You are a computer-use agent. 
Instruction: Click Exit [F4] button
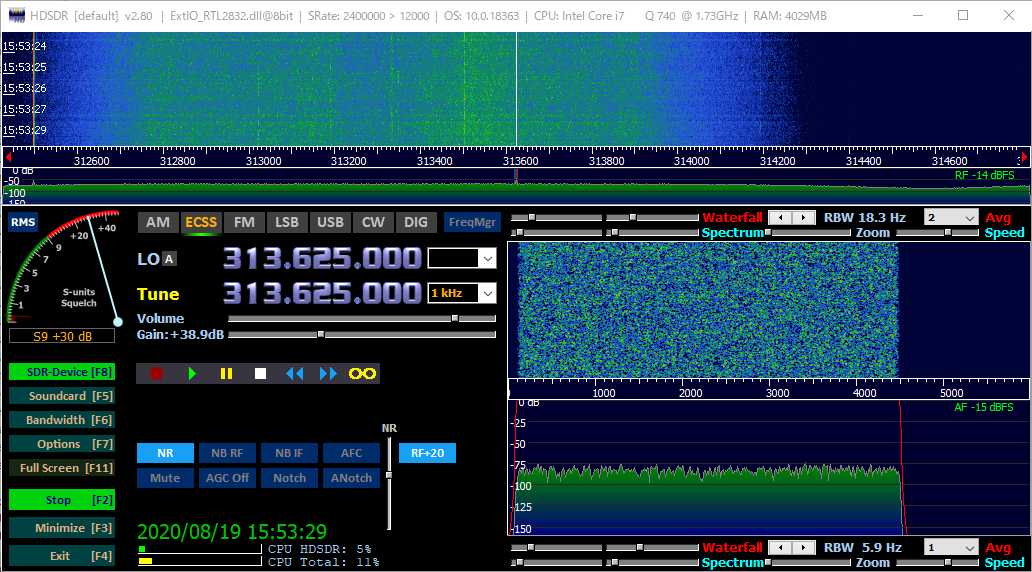coord(62,556)
